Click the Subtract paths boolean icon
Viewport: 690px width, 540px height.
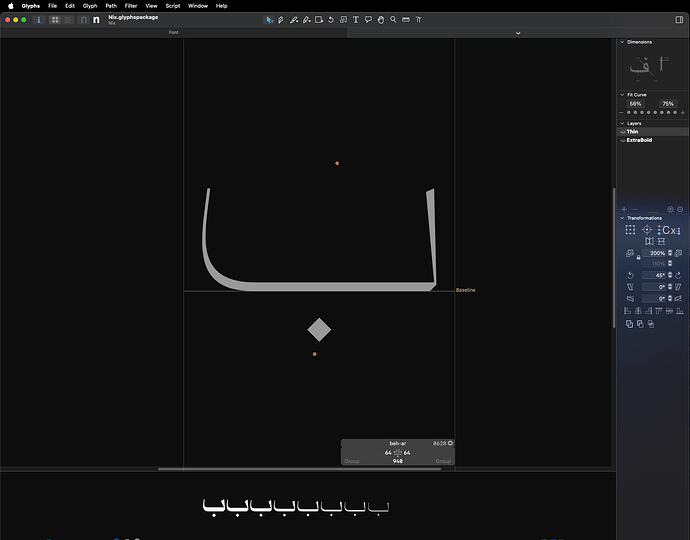640,324
